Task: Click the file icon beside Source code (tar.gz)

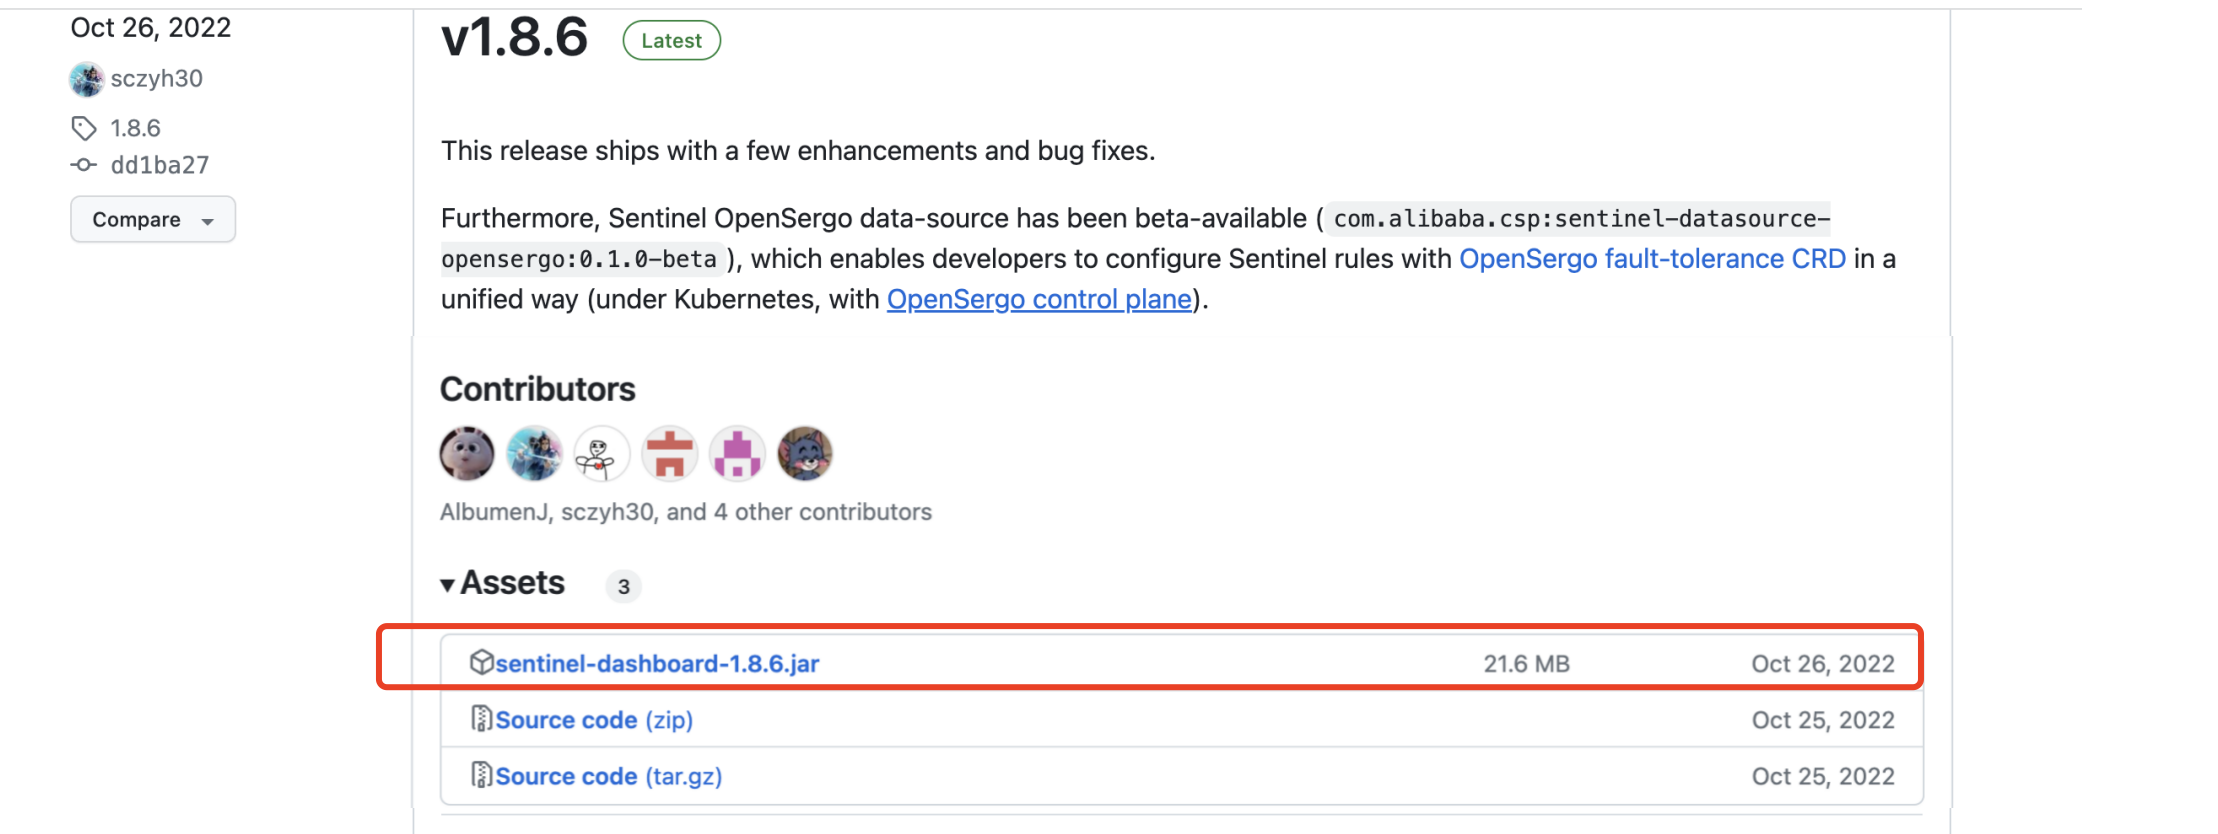Action: pos(481,774)
